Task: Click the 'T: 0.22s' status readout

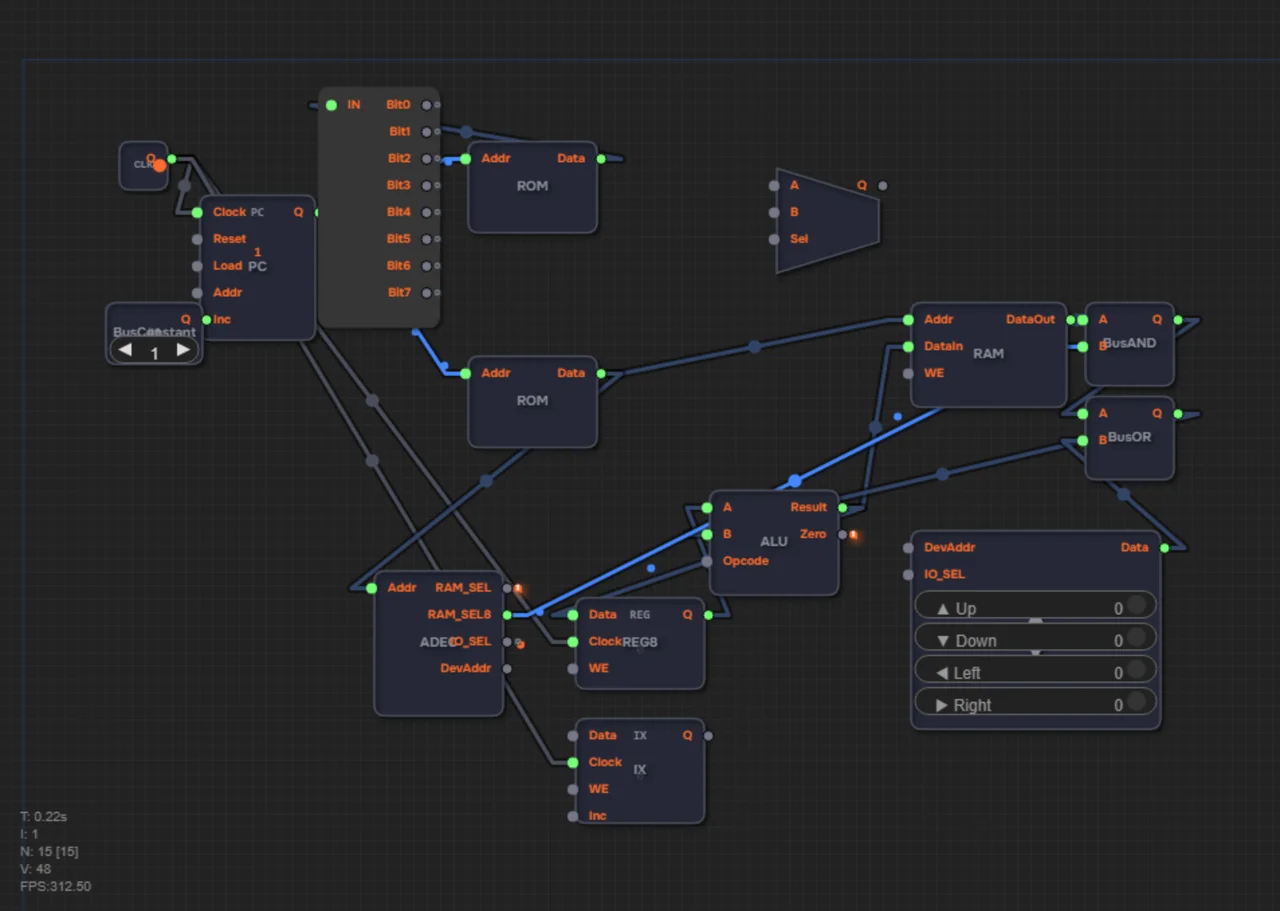Action: click(x=43, y=817)
